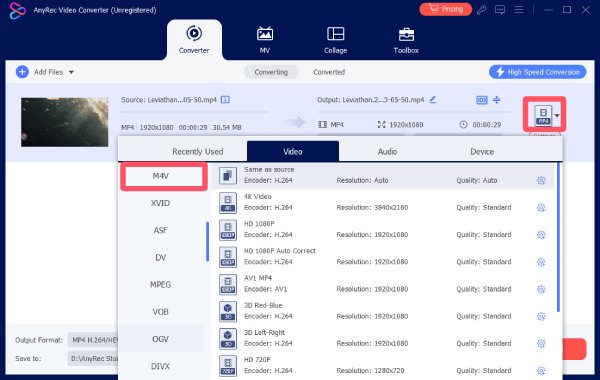The image size is (600, 380).
Task: Open the Output Format combo box
Action: [x=93, y=340]
